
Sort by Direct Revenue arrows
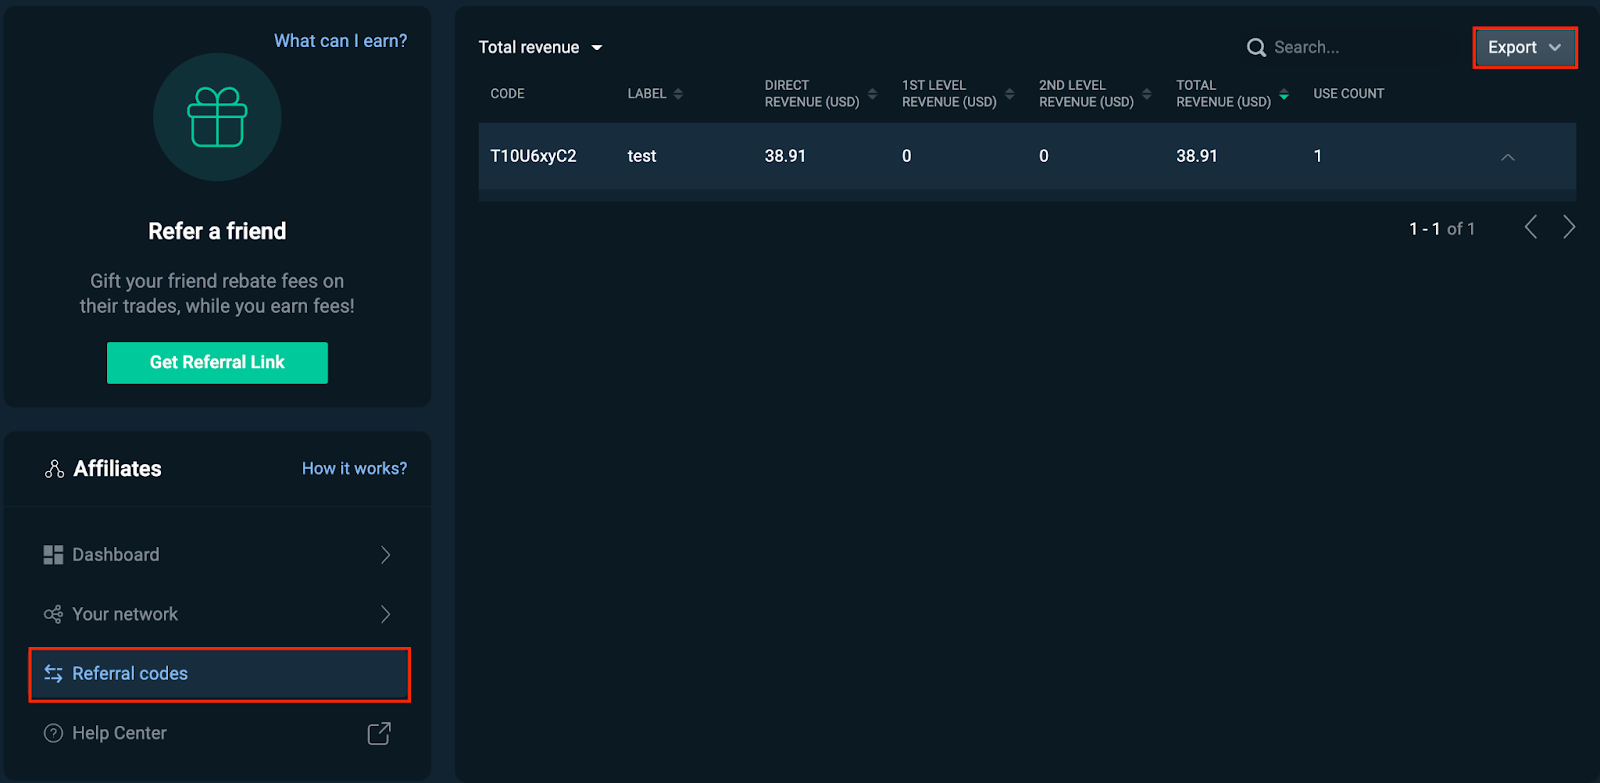coord(872,94)
